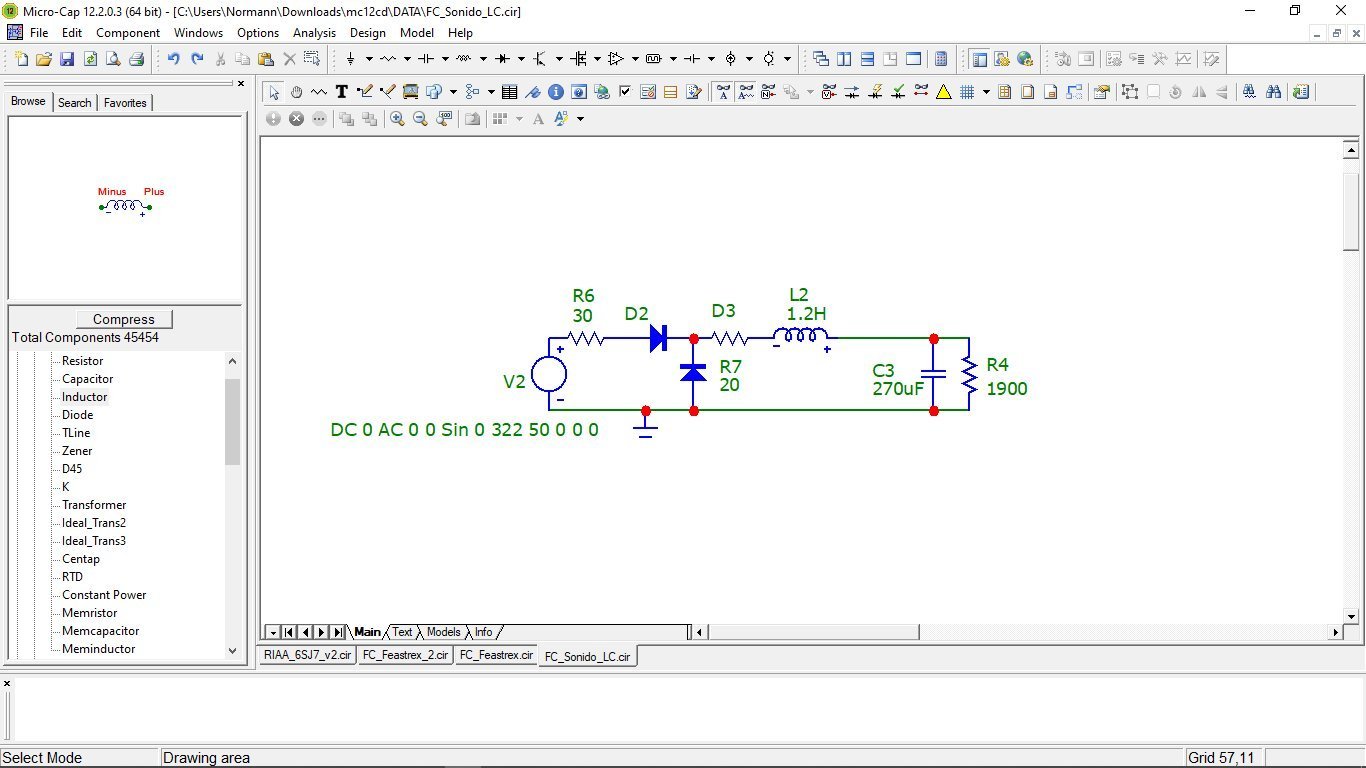Click the yellow triangle icon
This screenshot has height=768, width=1366.
[943, 92]
